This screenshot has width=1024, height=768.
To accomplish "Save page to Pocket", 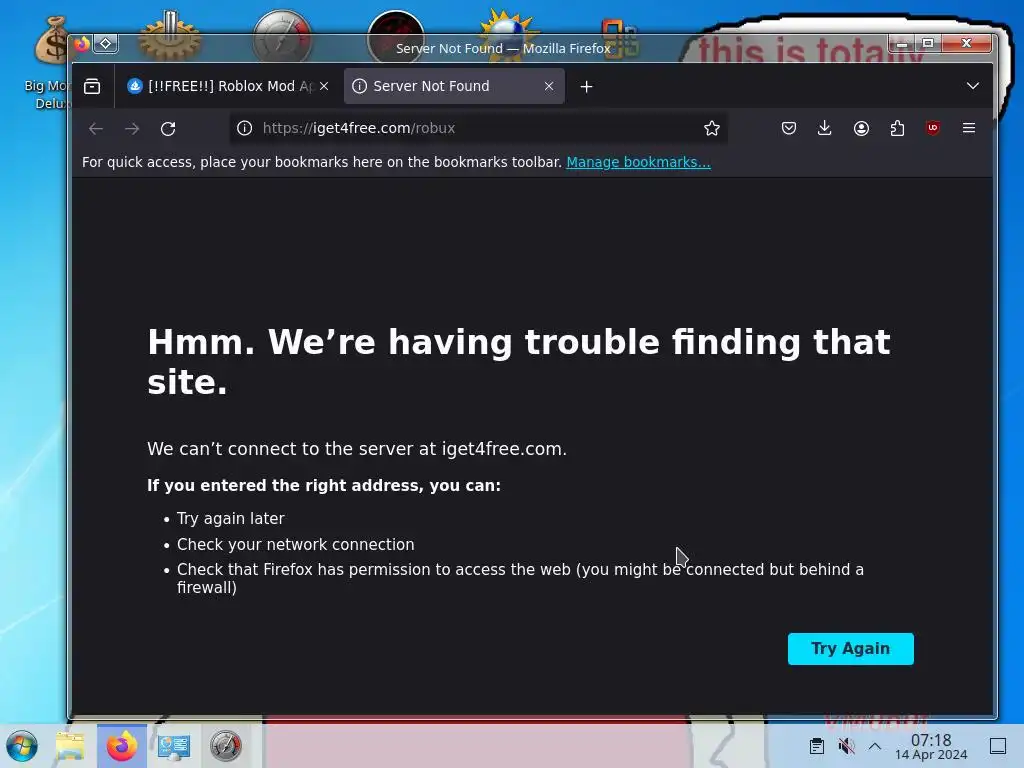I will tap(789, 129).
